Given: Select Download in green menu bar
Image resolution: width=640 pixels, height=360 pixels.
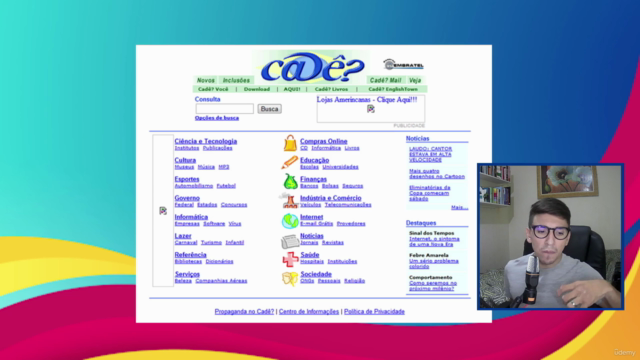Looking at the screenshot, I should (257, 89).
